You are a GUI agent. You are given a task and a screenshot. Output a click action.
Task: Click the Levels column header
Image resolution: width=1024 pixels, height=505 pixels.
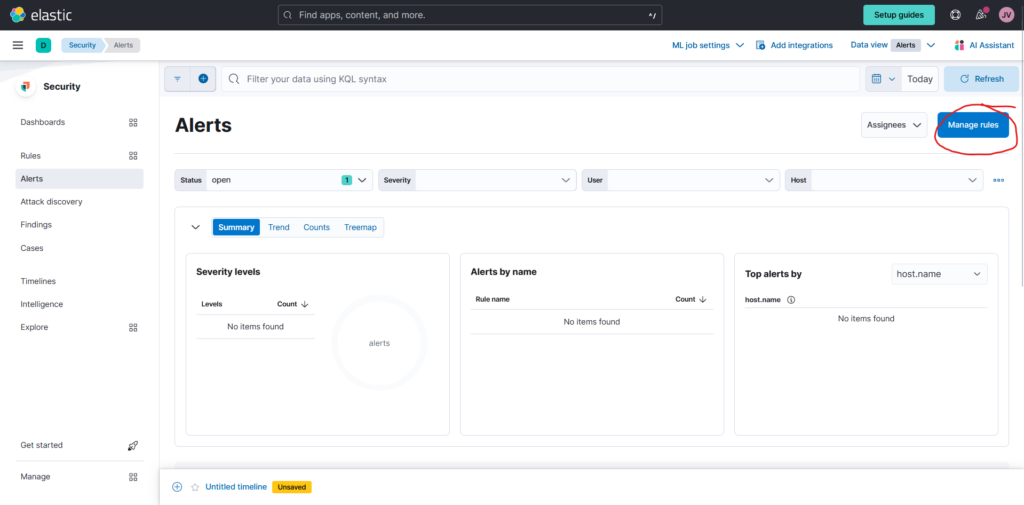[x=212, y=304]
